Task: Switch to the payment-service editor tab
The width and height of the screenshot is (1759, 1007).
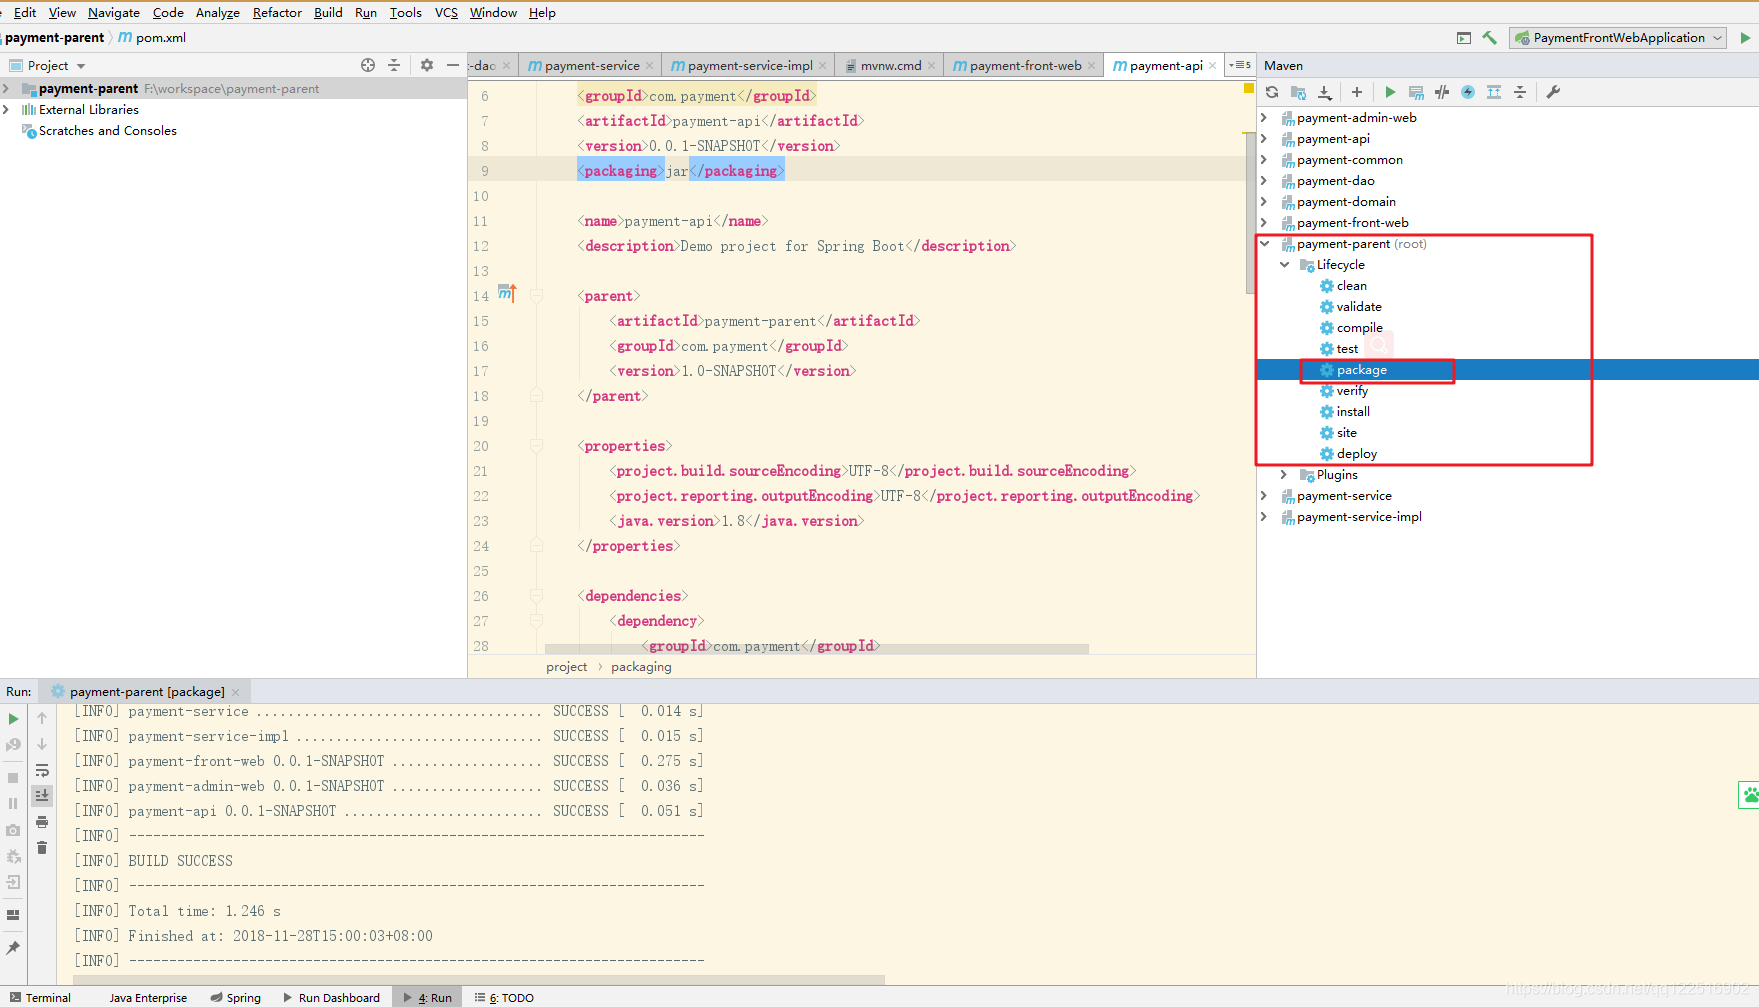Action: (590, 65)
